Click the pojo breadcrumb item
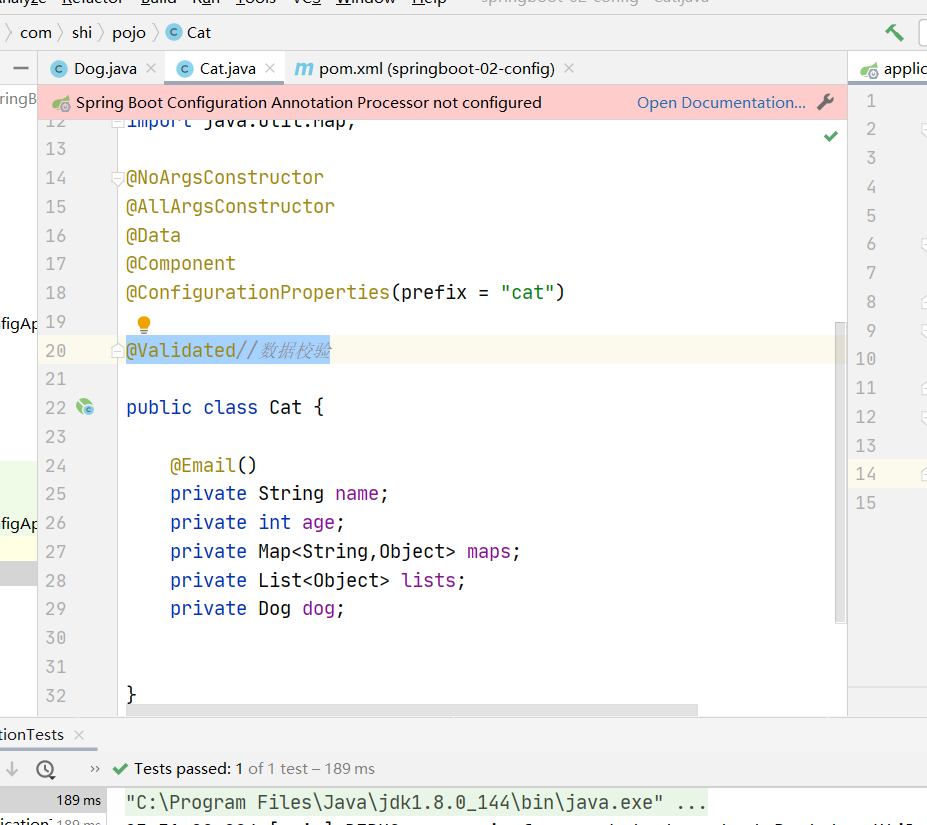This screenshot has width=927, height=825. pyautogui.click(x=129, y=33)
